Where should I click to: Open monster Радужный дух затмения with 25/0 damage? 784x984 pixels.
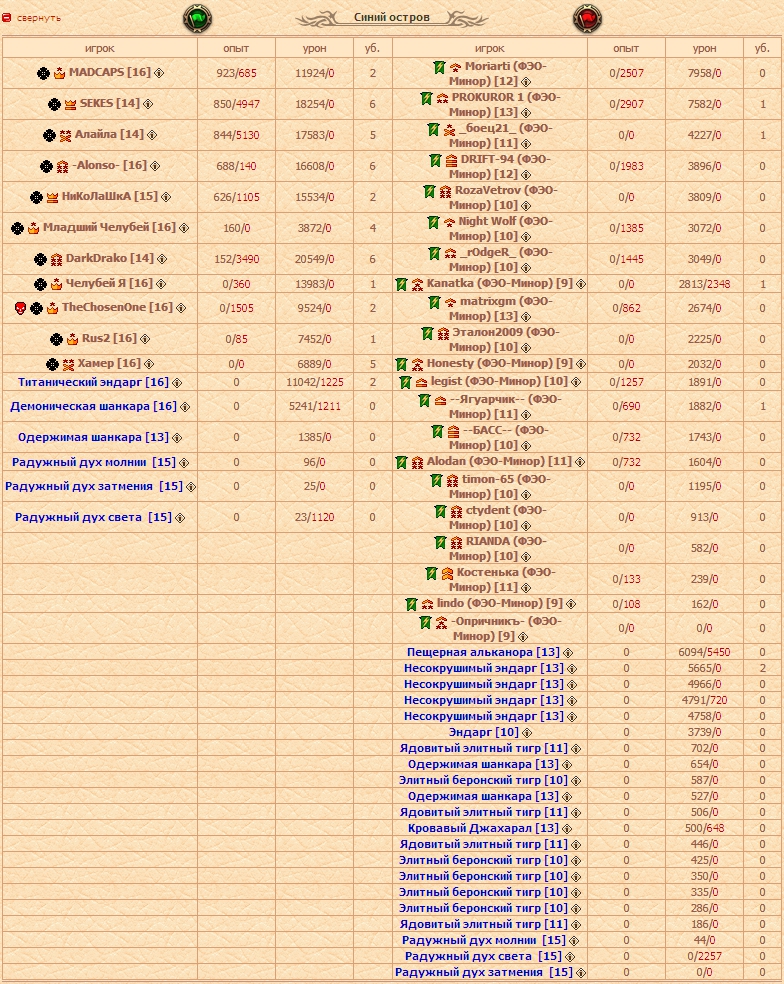[94, 486]
